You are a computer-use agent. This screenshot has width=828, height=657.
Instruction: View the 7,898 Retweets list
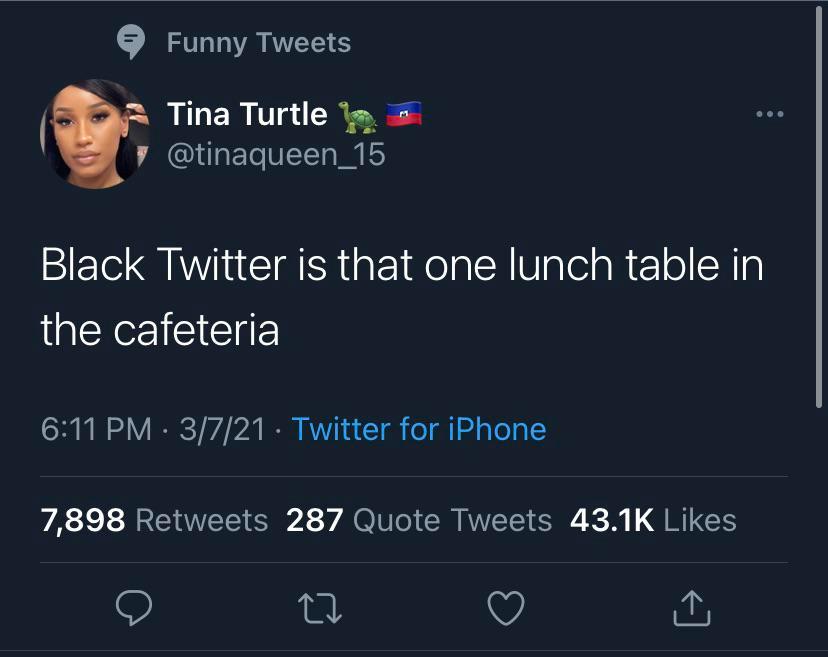[x=152, y=519]
